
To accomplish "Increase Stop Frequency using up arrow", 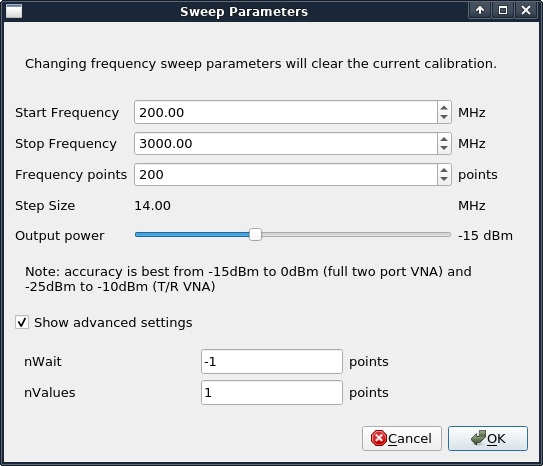I will pyautogui.click(x=444, y=138).
